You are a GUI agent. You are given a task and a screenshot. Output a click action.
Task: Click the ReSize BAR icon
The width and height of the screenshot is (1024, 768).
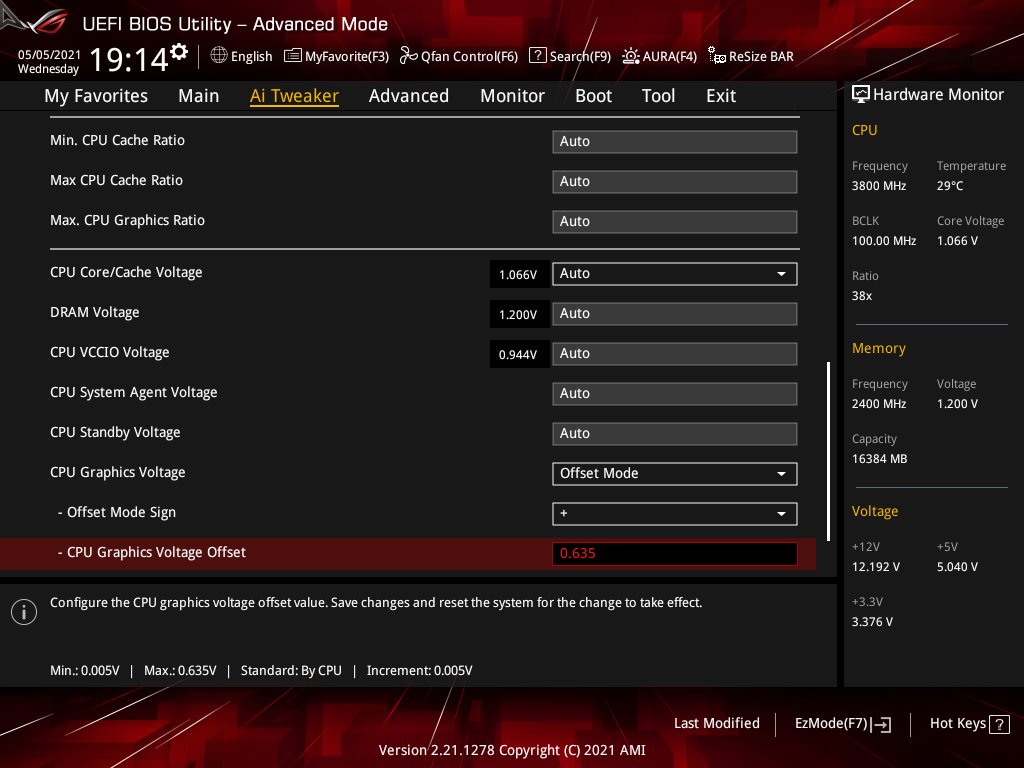coord(717,56)
